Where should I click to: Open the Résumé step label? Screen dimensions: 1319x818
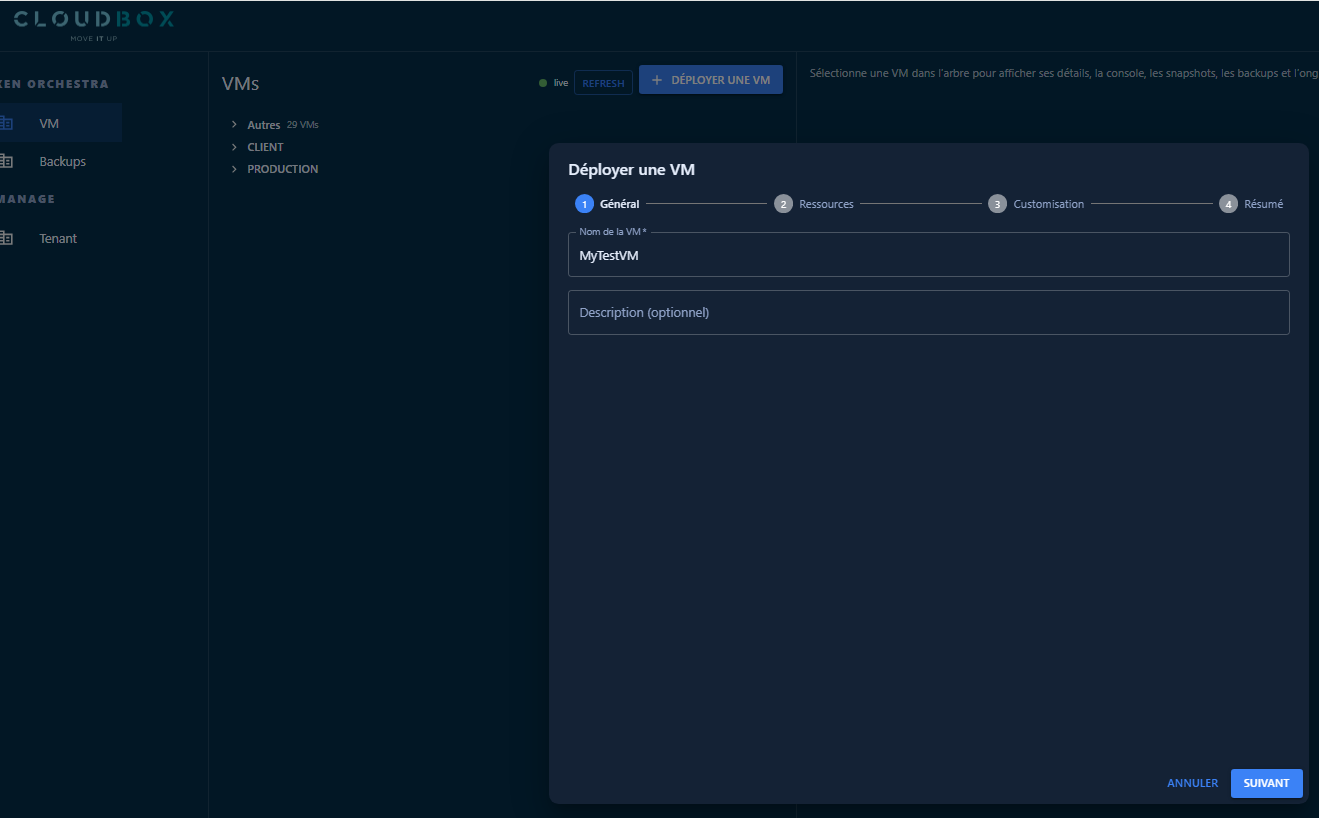coord(1263,204)
